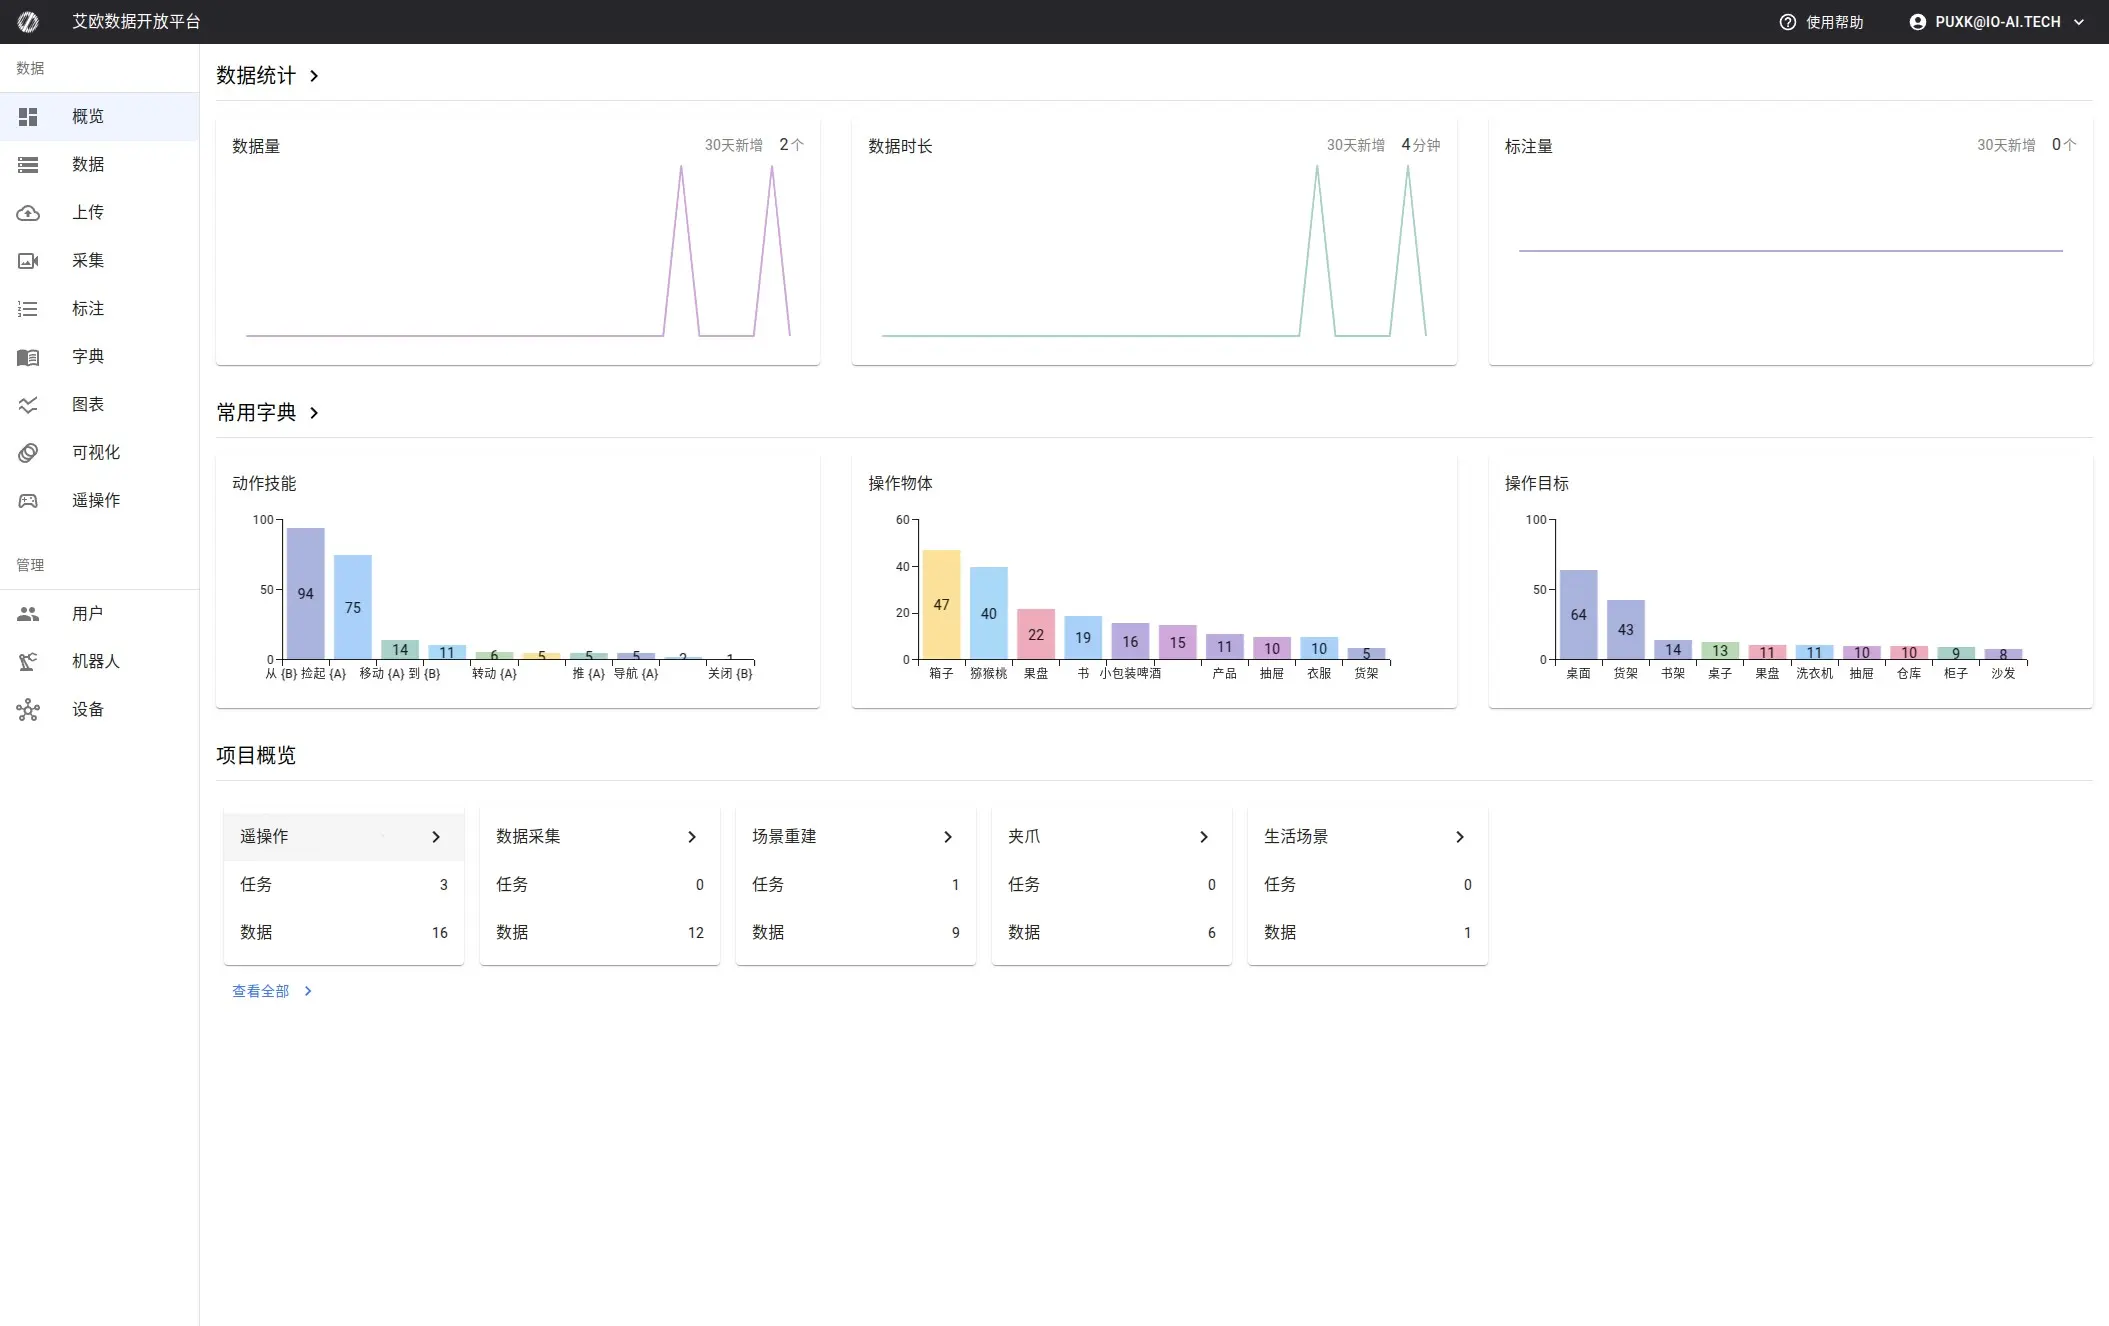Click the cloud upload icon in sidebar
Screen dimensions: 2109x1326
coord(28,213)
